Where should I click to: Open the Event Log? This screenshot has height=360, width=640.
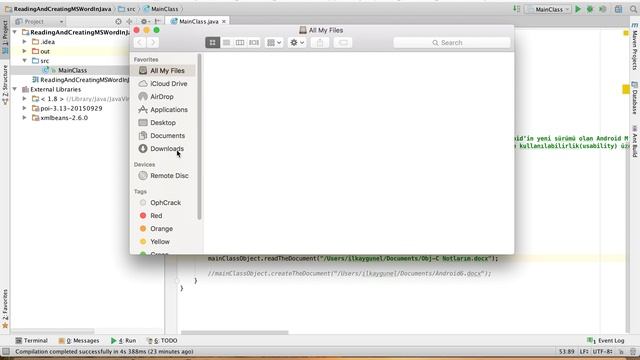coord(606,340)
